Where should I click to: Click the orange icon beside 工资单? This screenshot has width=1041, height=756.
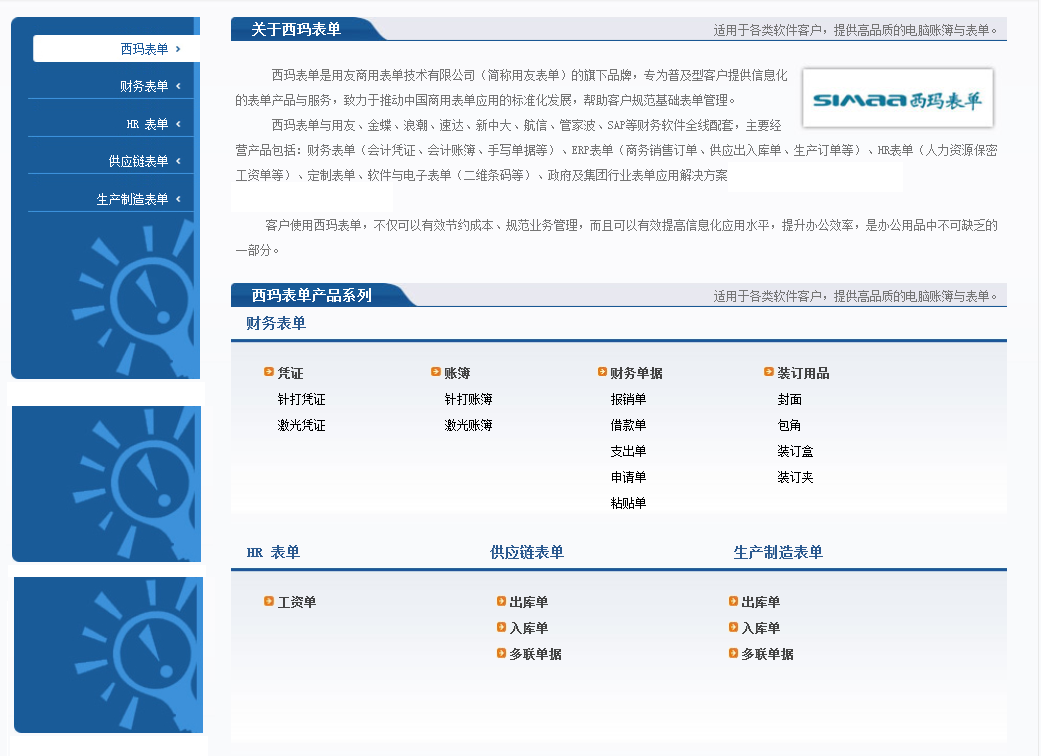point(269,601)
